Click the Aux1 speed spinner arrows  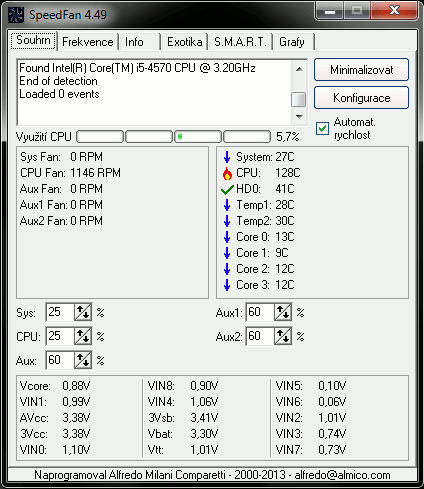[x=283, y=312]
